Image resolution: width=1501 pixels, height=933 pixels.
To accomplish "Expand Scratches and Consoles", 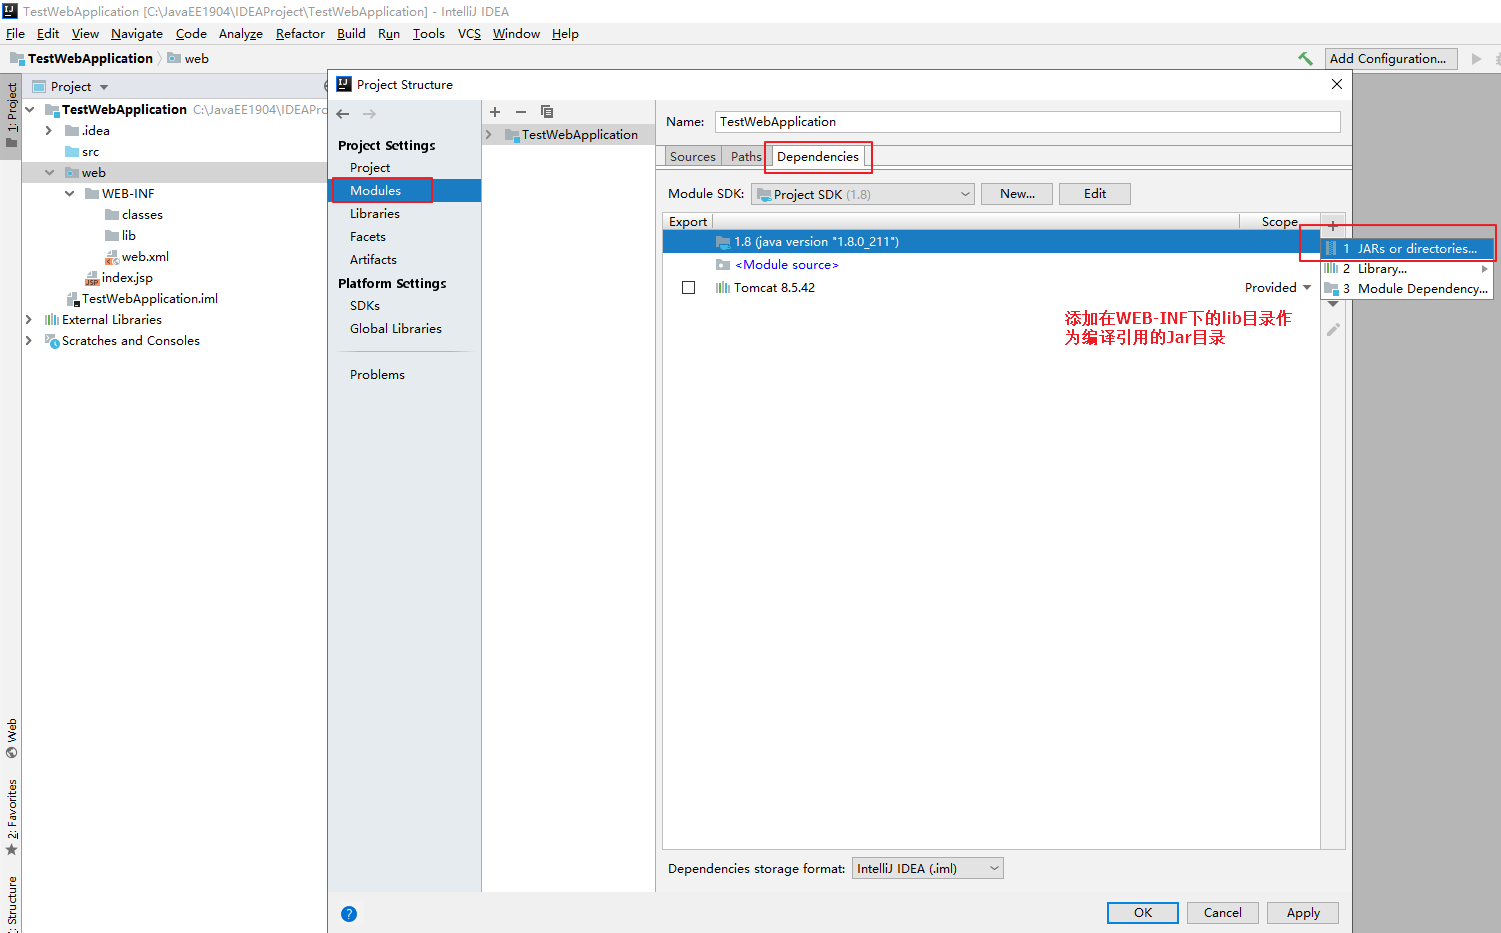I will [29, 341].
